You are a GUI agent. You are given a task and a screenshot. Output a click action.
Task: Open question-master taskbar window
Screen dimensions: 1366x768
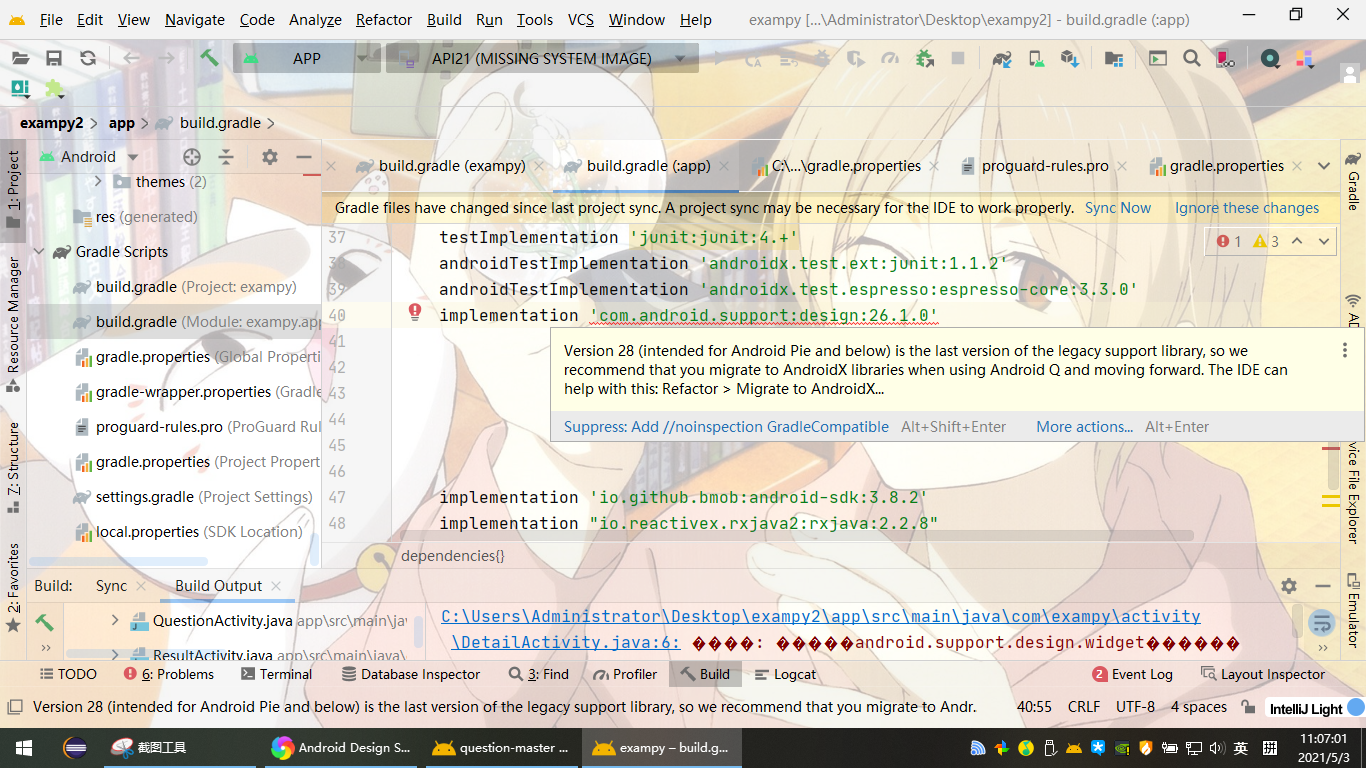coord(500,748)
